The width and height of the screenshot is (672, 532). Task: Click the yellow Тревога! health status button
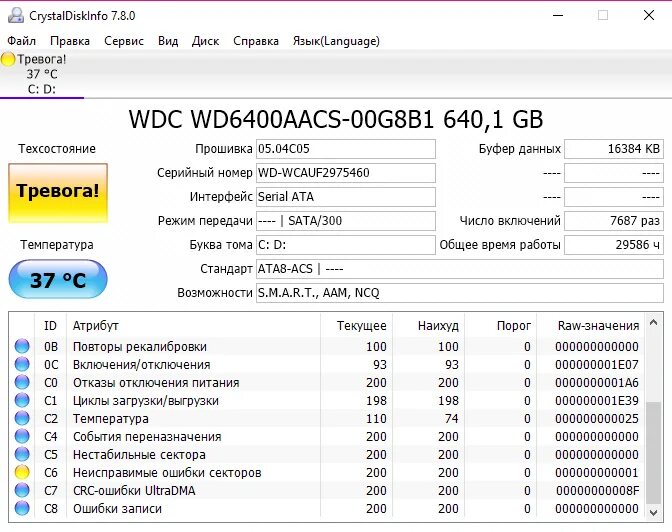[58, 193]
